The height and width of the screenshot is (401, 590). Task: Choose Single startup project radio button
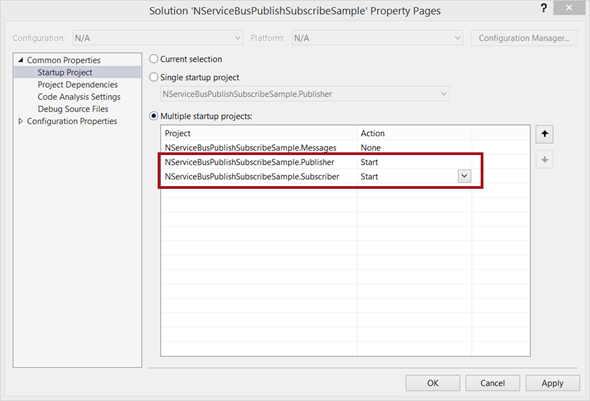point(154,77)
